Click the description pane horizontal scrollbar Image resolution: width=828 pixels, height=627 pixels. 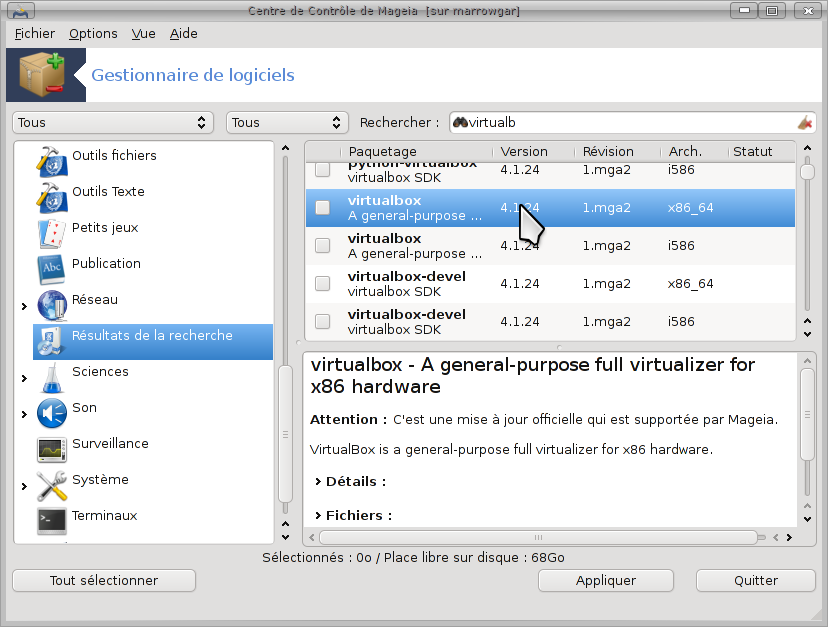coord(538,537)
